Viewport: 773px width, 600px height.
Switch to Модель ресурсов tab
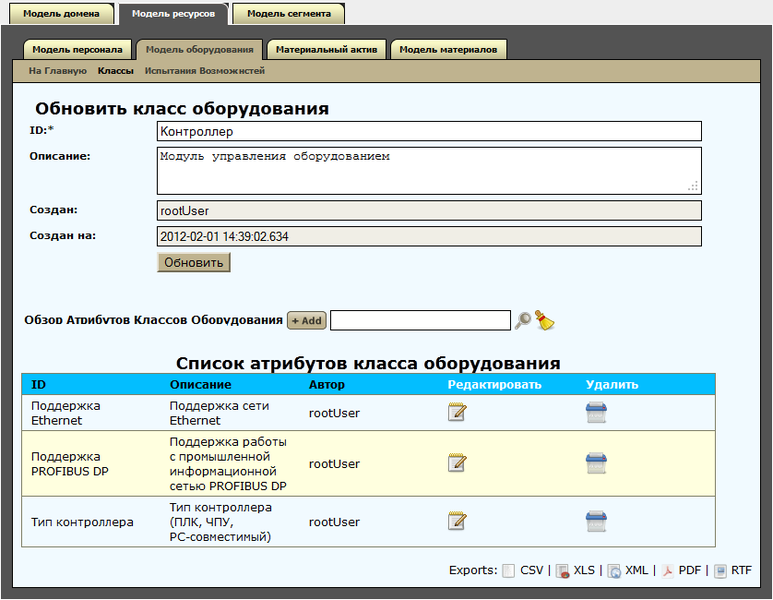[x=174, y=14]
